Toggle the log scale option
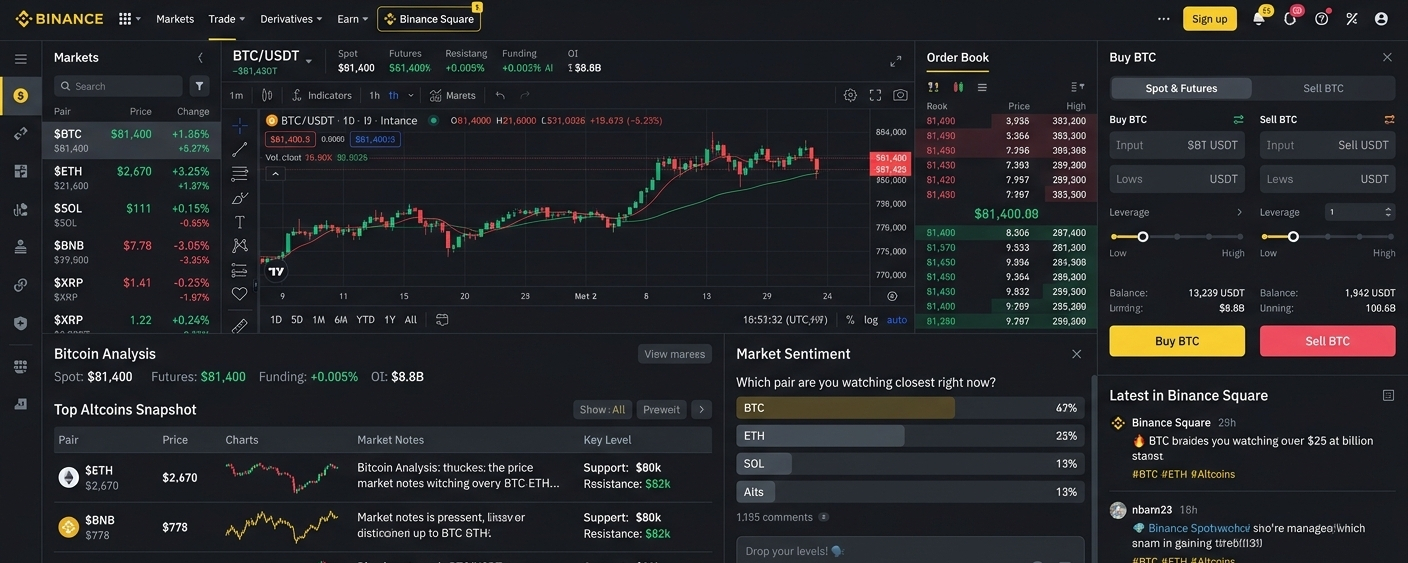 (871, 320)
